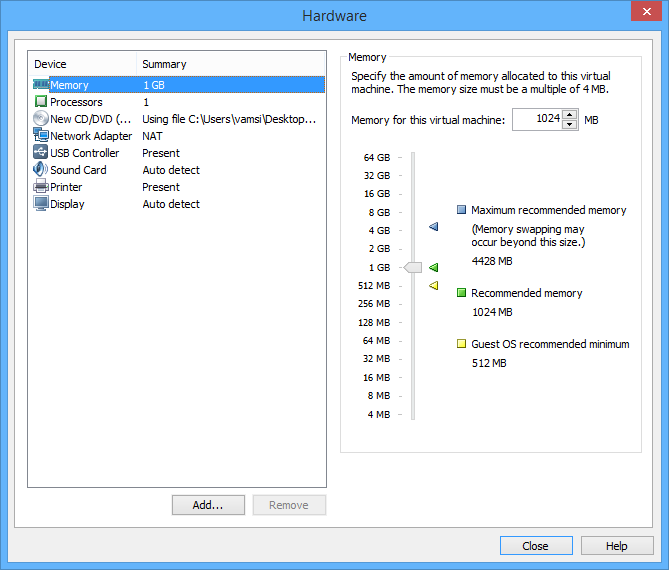Click the 2 GB slider label
Screen dimensions: 669x570
(x=379, y=248)
